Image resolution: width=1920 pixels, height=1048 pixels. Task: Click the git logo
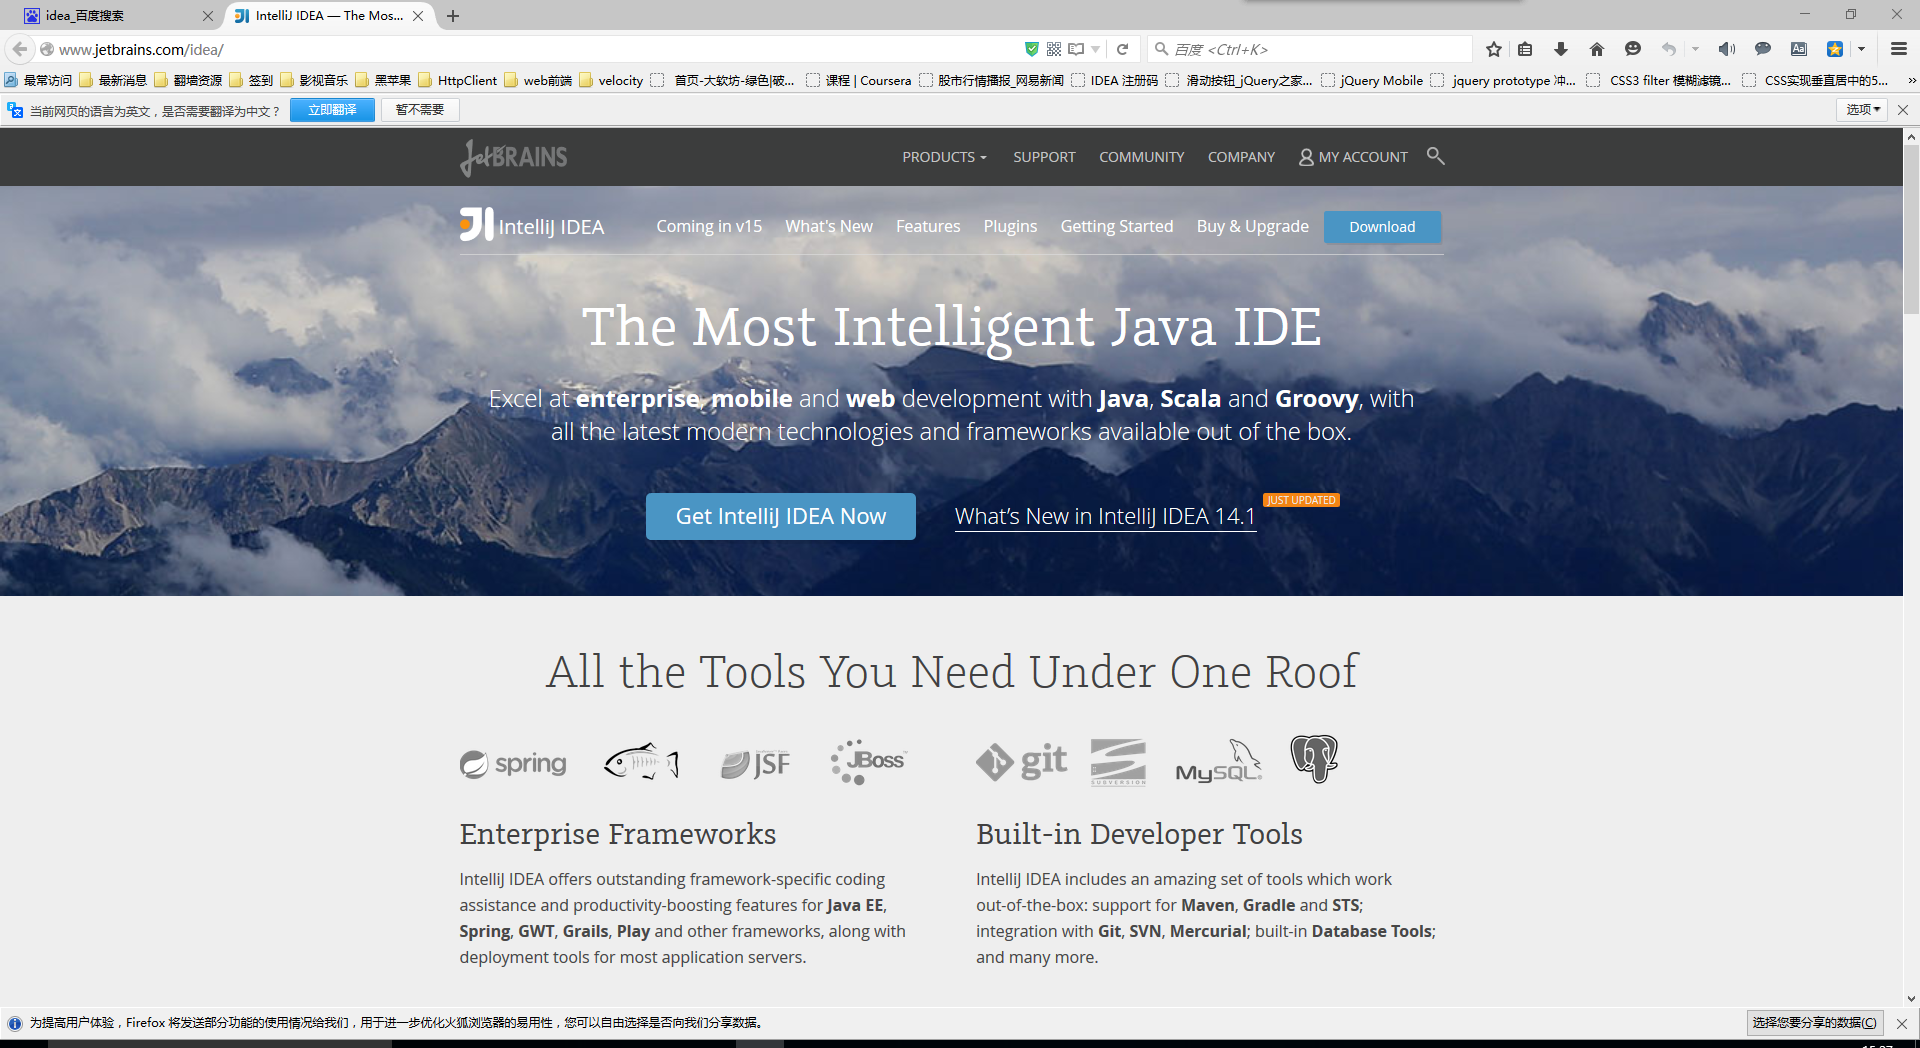point(1021,762)
